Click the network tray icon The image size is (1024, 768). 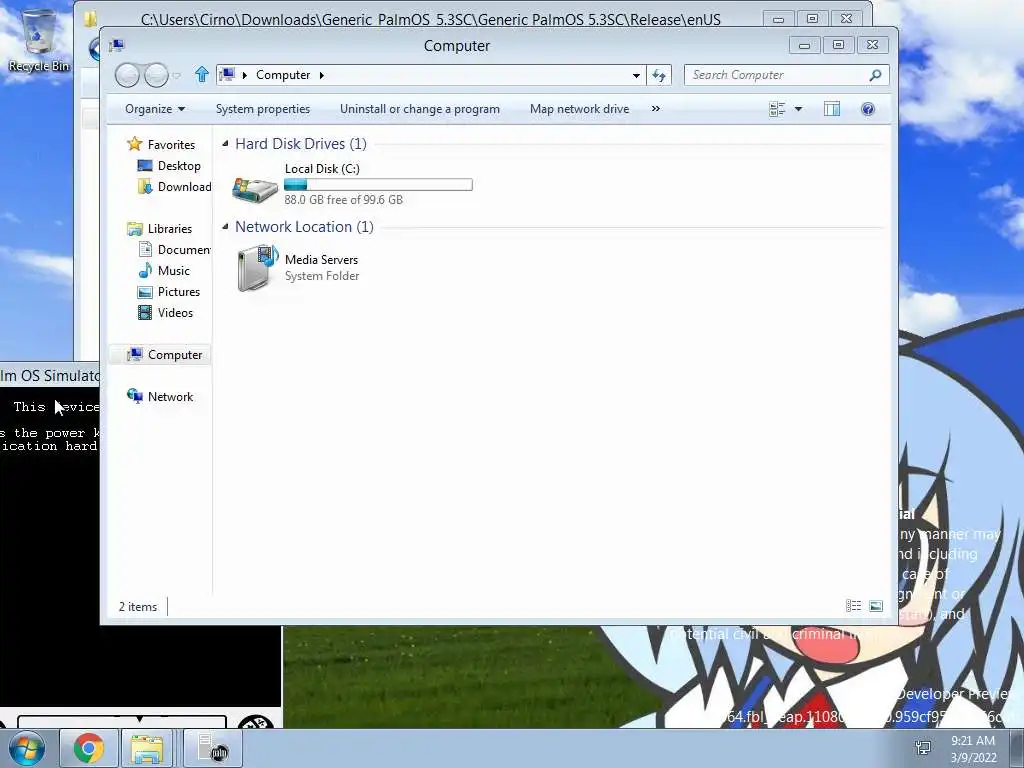point(923,748)
